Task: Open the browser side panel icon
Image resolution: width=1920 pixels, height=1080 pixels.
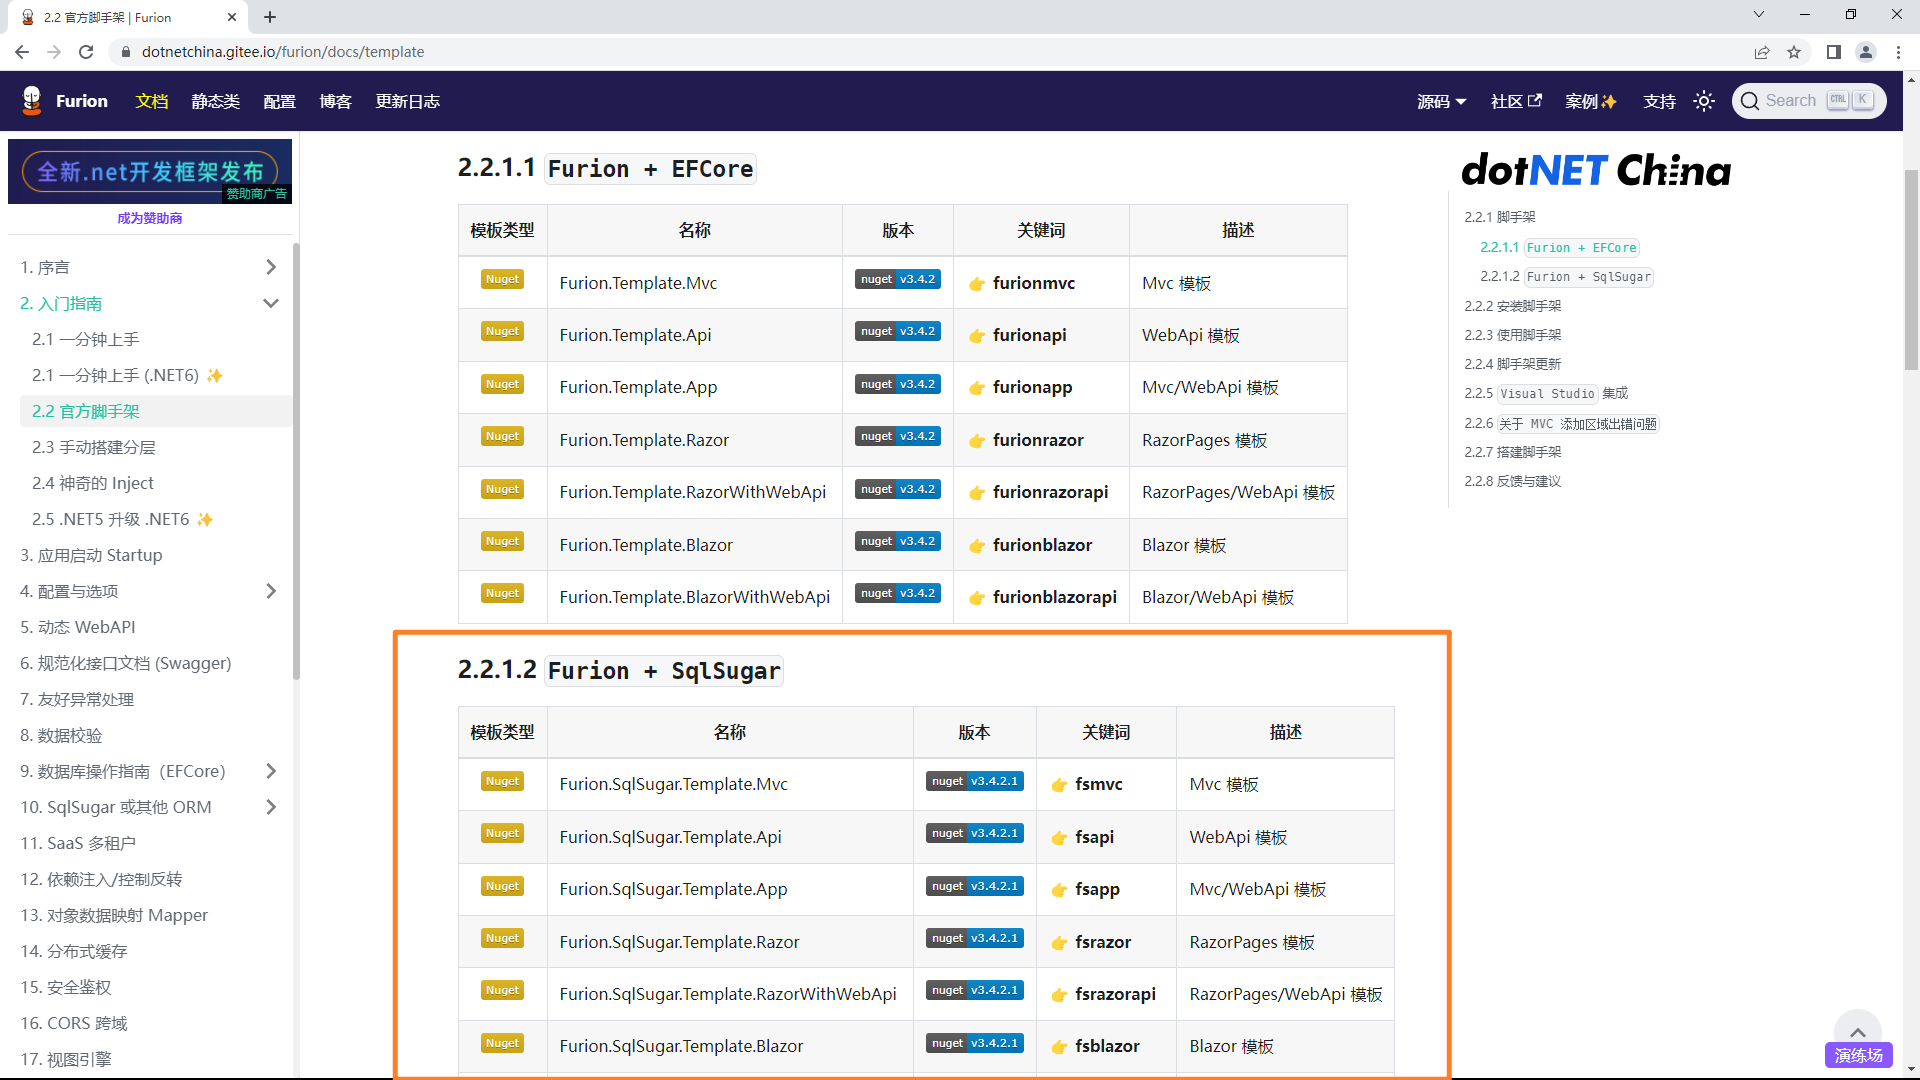Action: 1833,52
